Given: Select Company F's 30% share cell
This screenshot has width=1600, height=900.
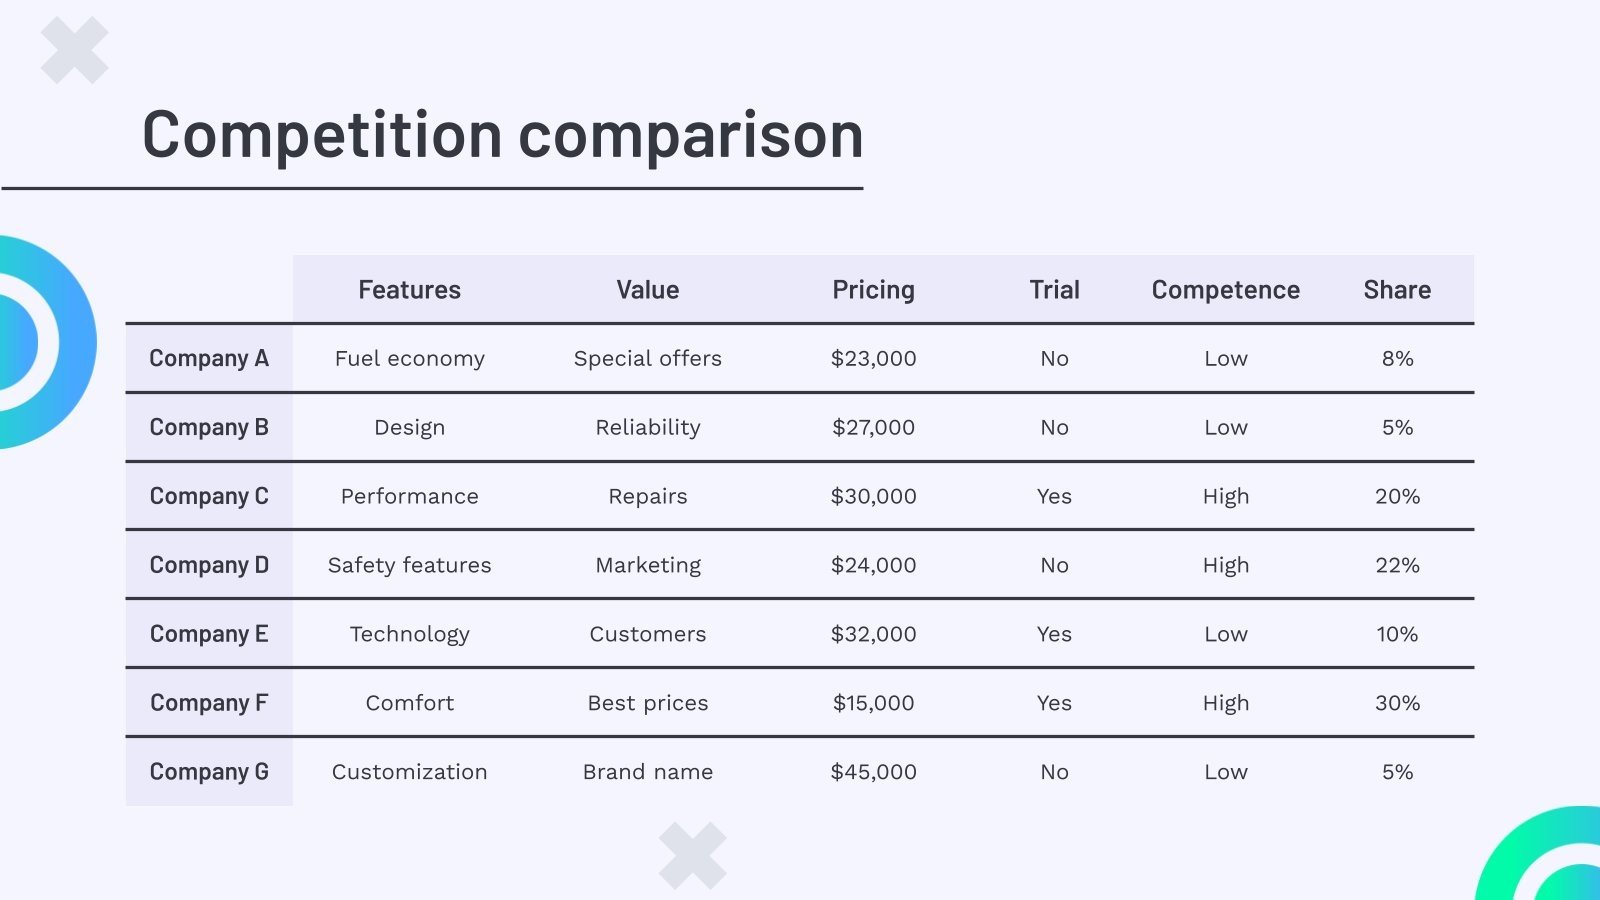Looking at the screenshot, I should click(1397, 703).
